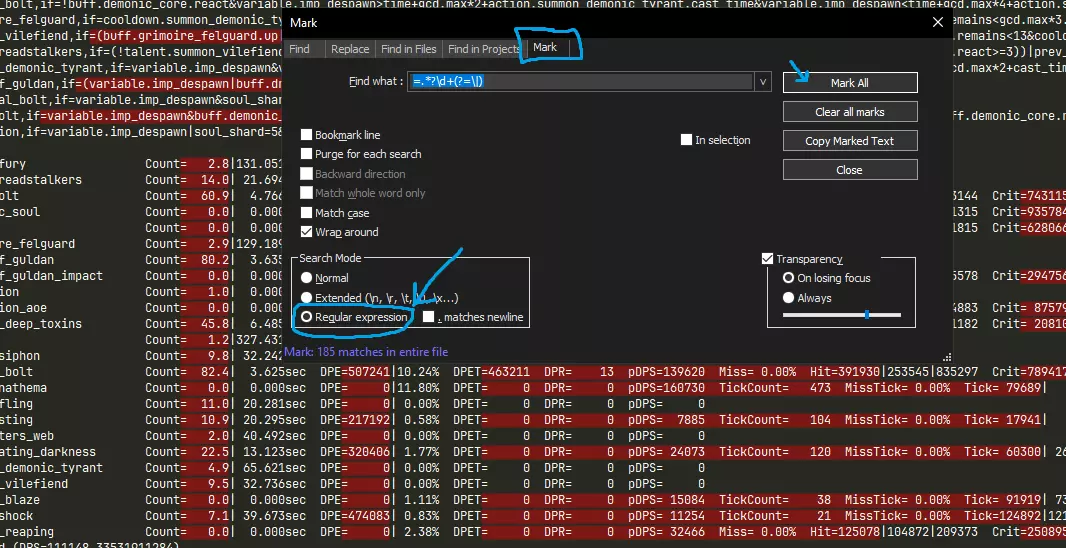Click the 'Mark: 185 matches in entire file' status
1066x548 pixels.
[366, 352]
